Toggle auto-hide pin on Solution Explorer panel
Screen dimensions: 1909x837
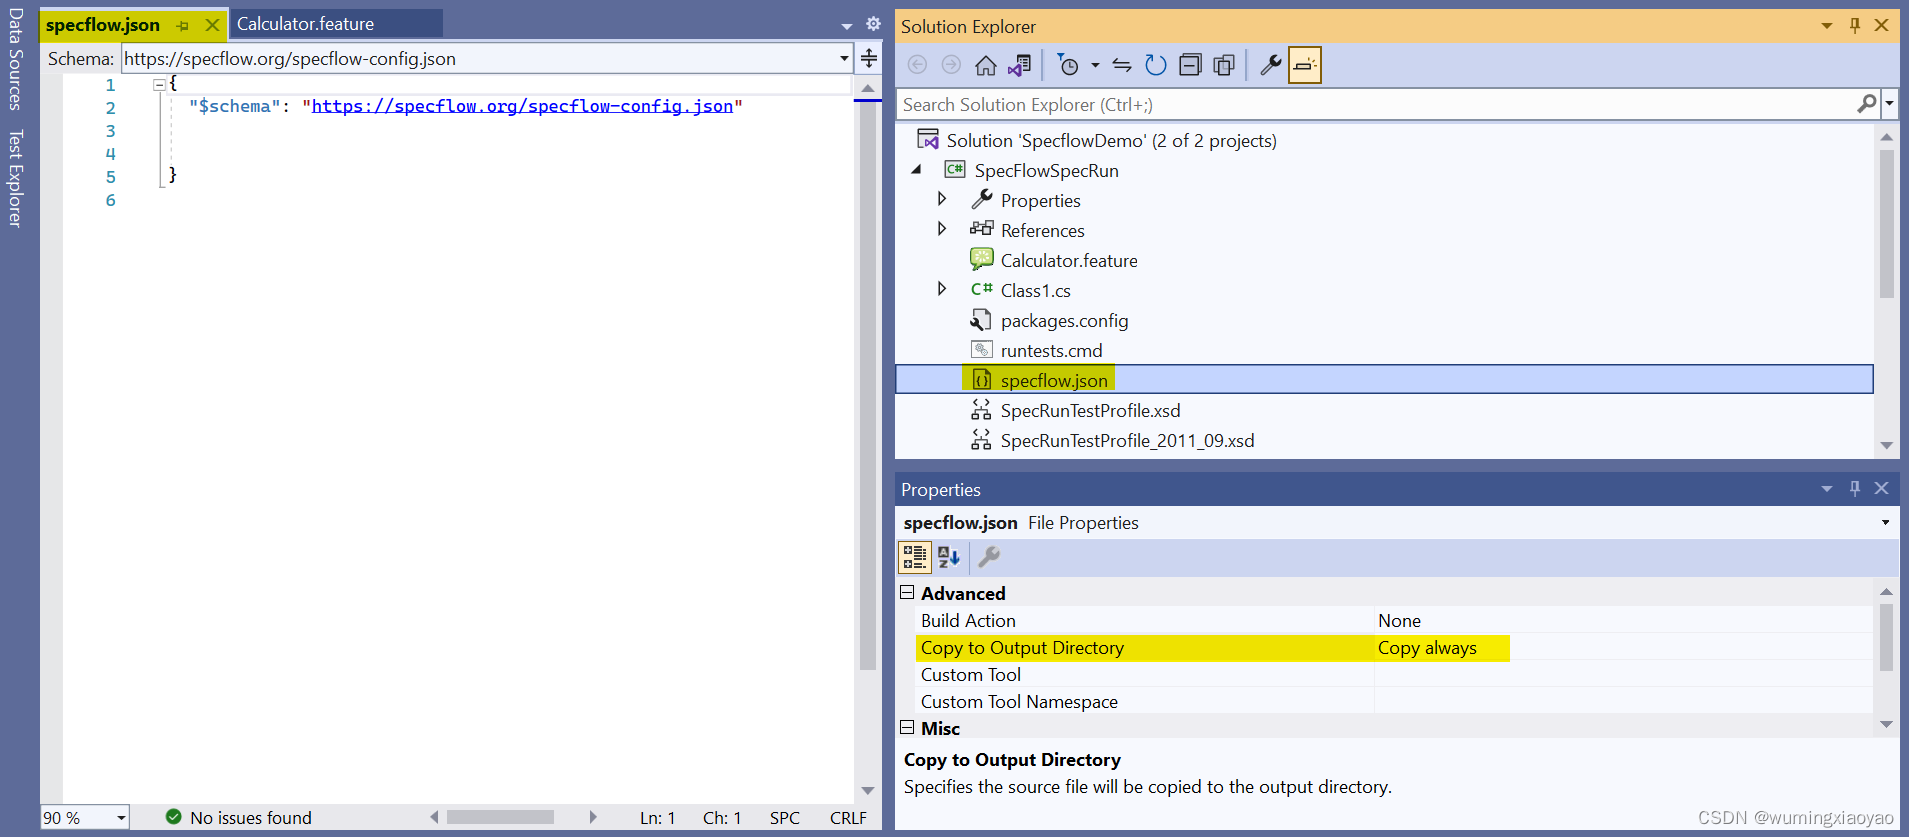[x=1855, y=25]
